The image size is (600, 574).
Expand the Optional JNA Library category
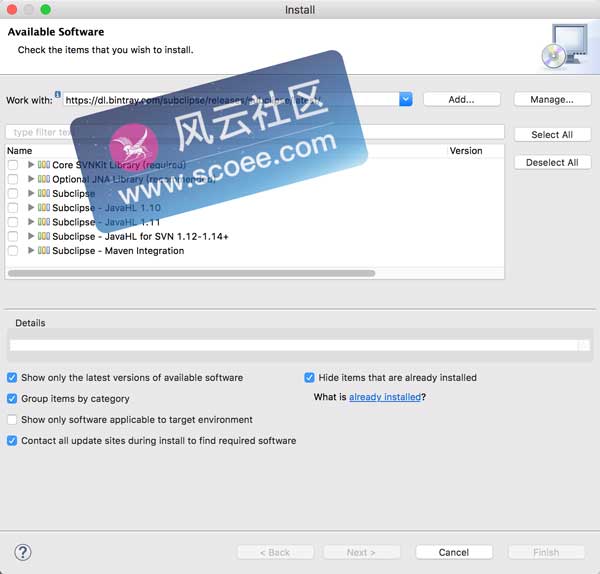(31, 179)
